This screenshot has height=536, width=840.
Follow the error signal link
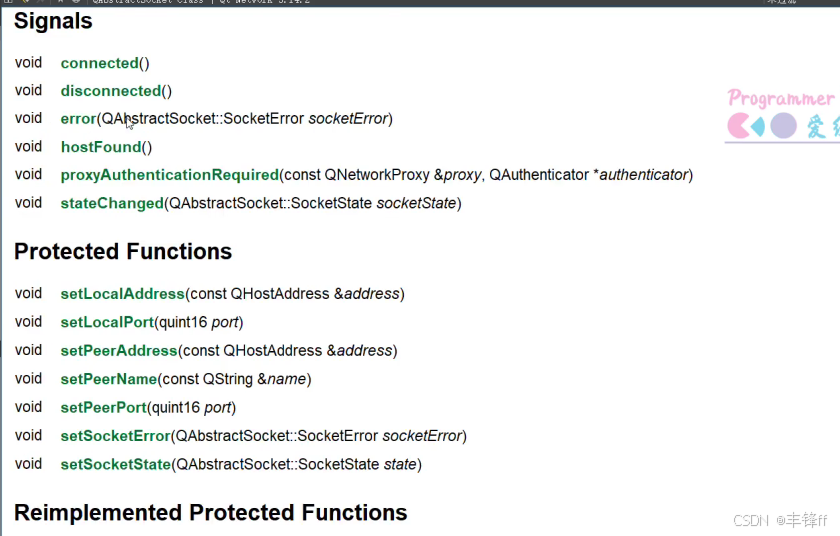pyautogui.click(x=78, y=119)
